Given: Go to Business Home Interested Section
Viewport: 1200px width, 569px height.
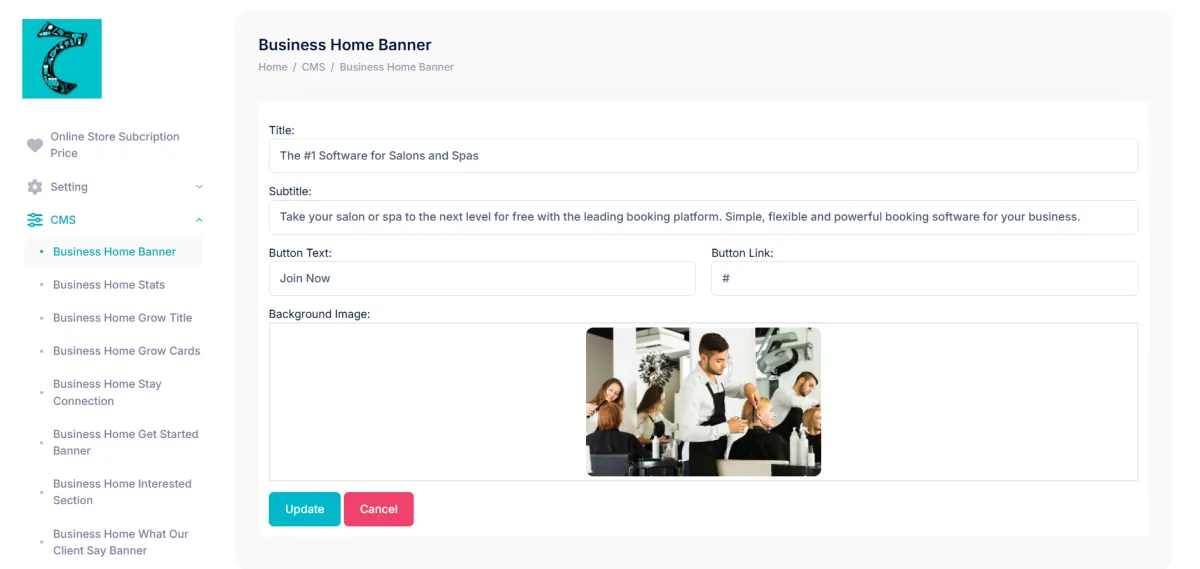Looking at the screenshot, I should 122,492.
